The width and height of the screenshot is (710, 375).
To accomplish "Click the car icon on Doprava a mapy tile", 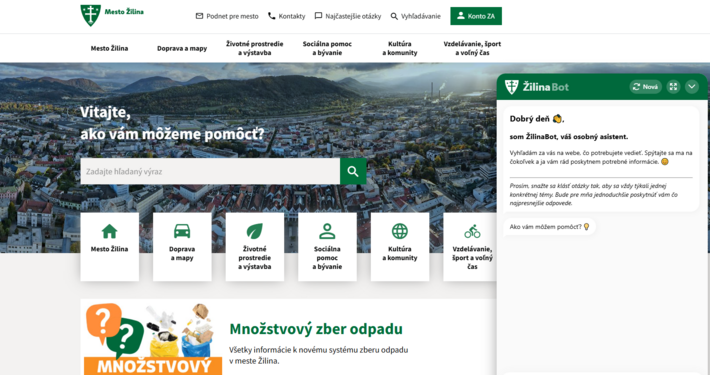I will [182, 231].
